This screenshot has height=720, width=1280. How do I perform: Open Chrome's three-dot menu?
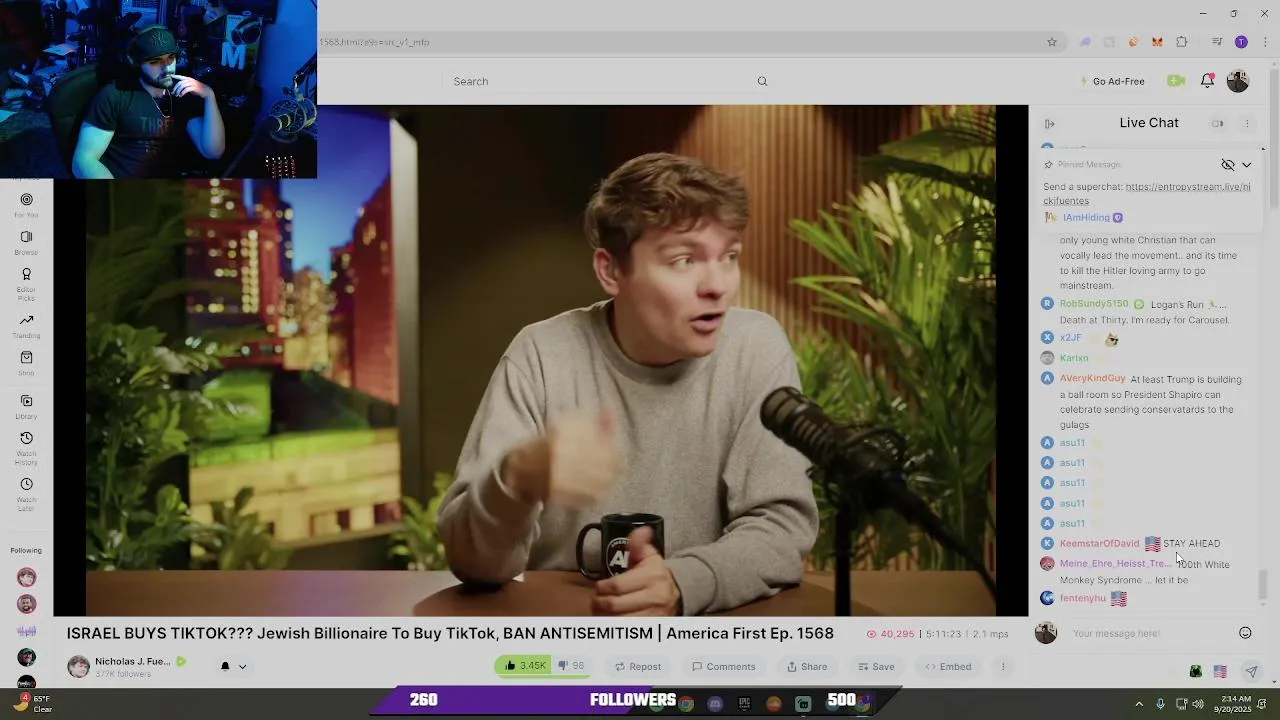(x=1264, y=42)
